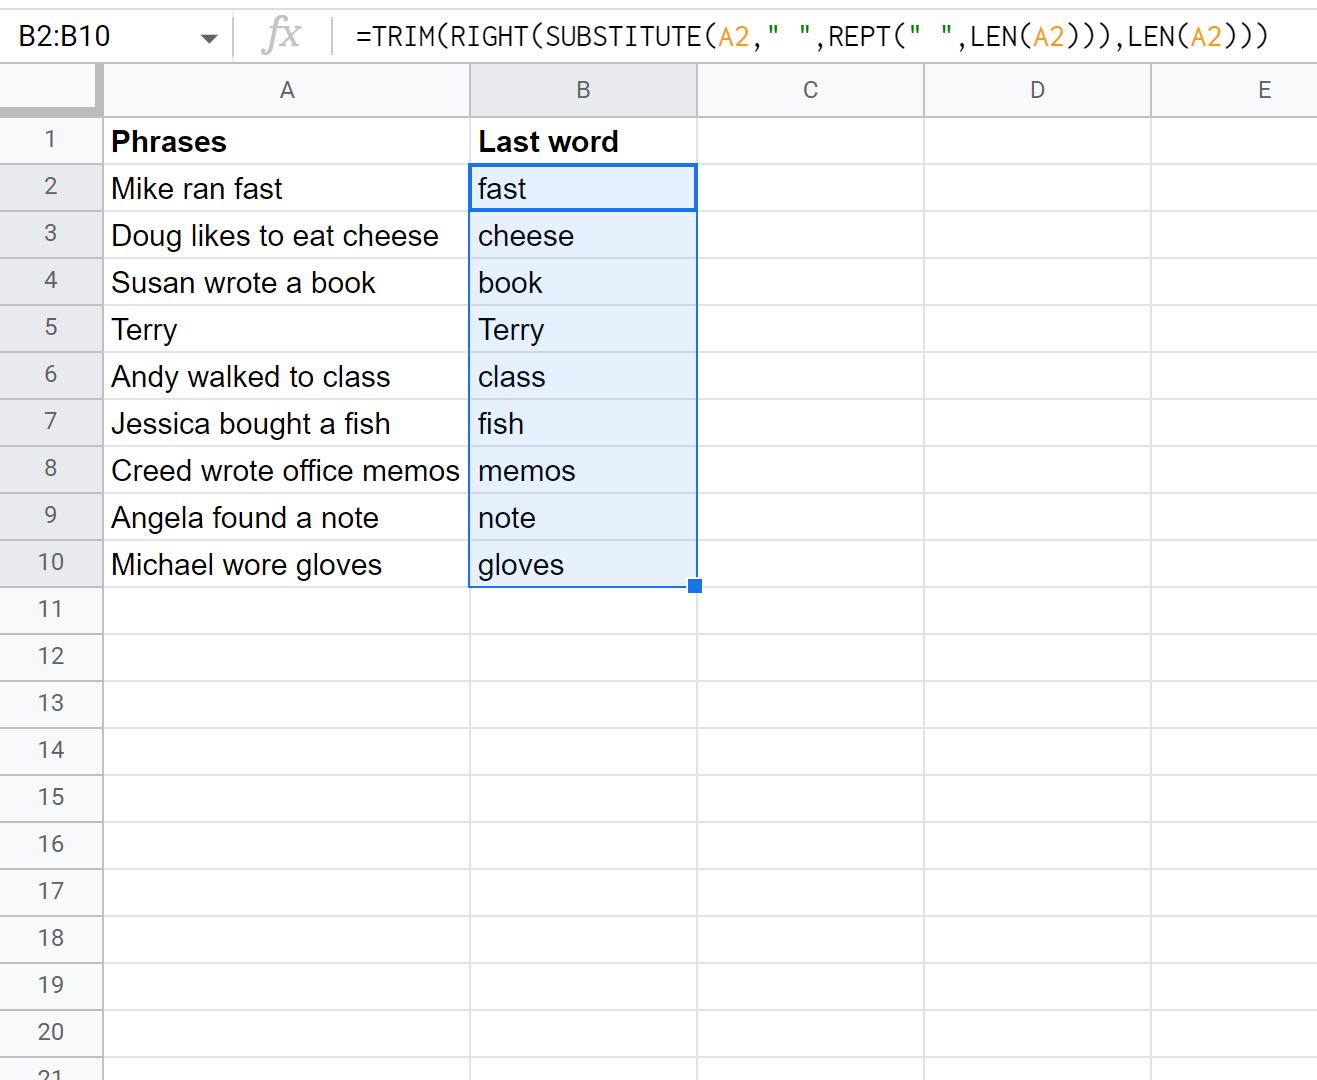Select row 5 header
The height and width of the screenshot is (1080, 1317).
(x=51, y=328)
